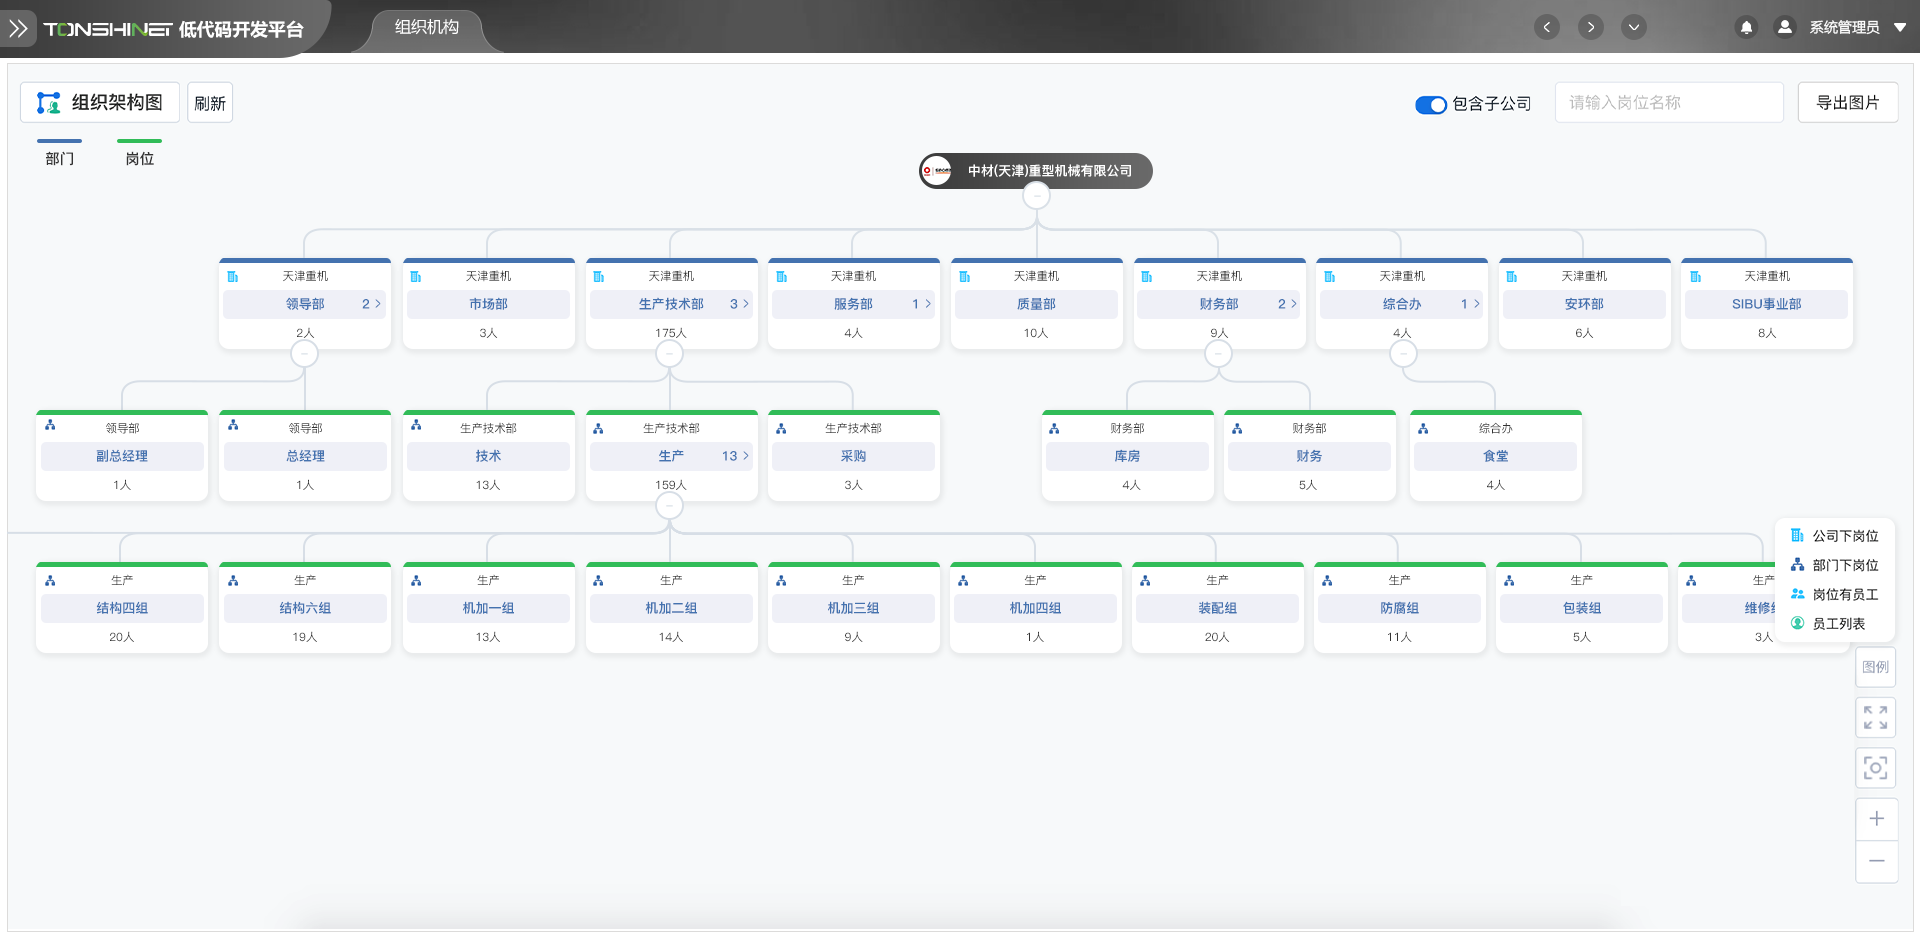
Task: Toggle the 部门 legend filter
Action: pos(59,153)
